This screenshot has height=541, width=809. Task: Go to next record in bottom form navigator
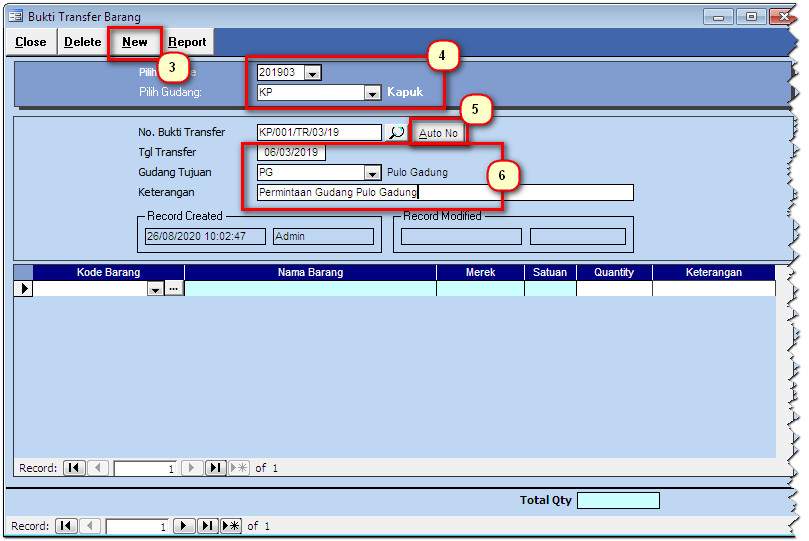click(184, 526)
